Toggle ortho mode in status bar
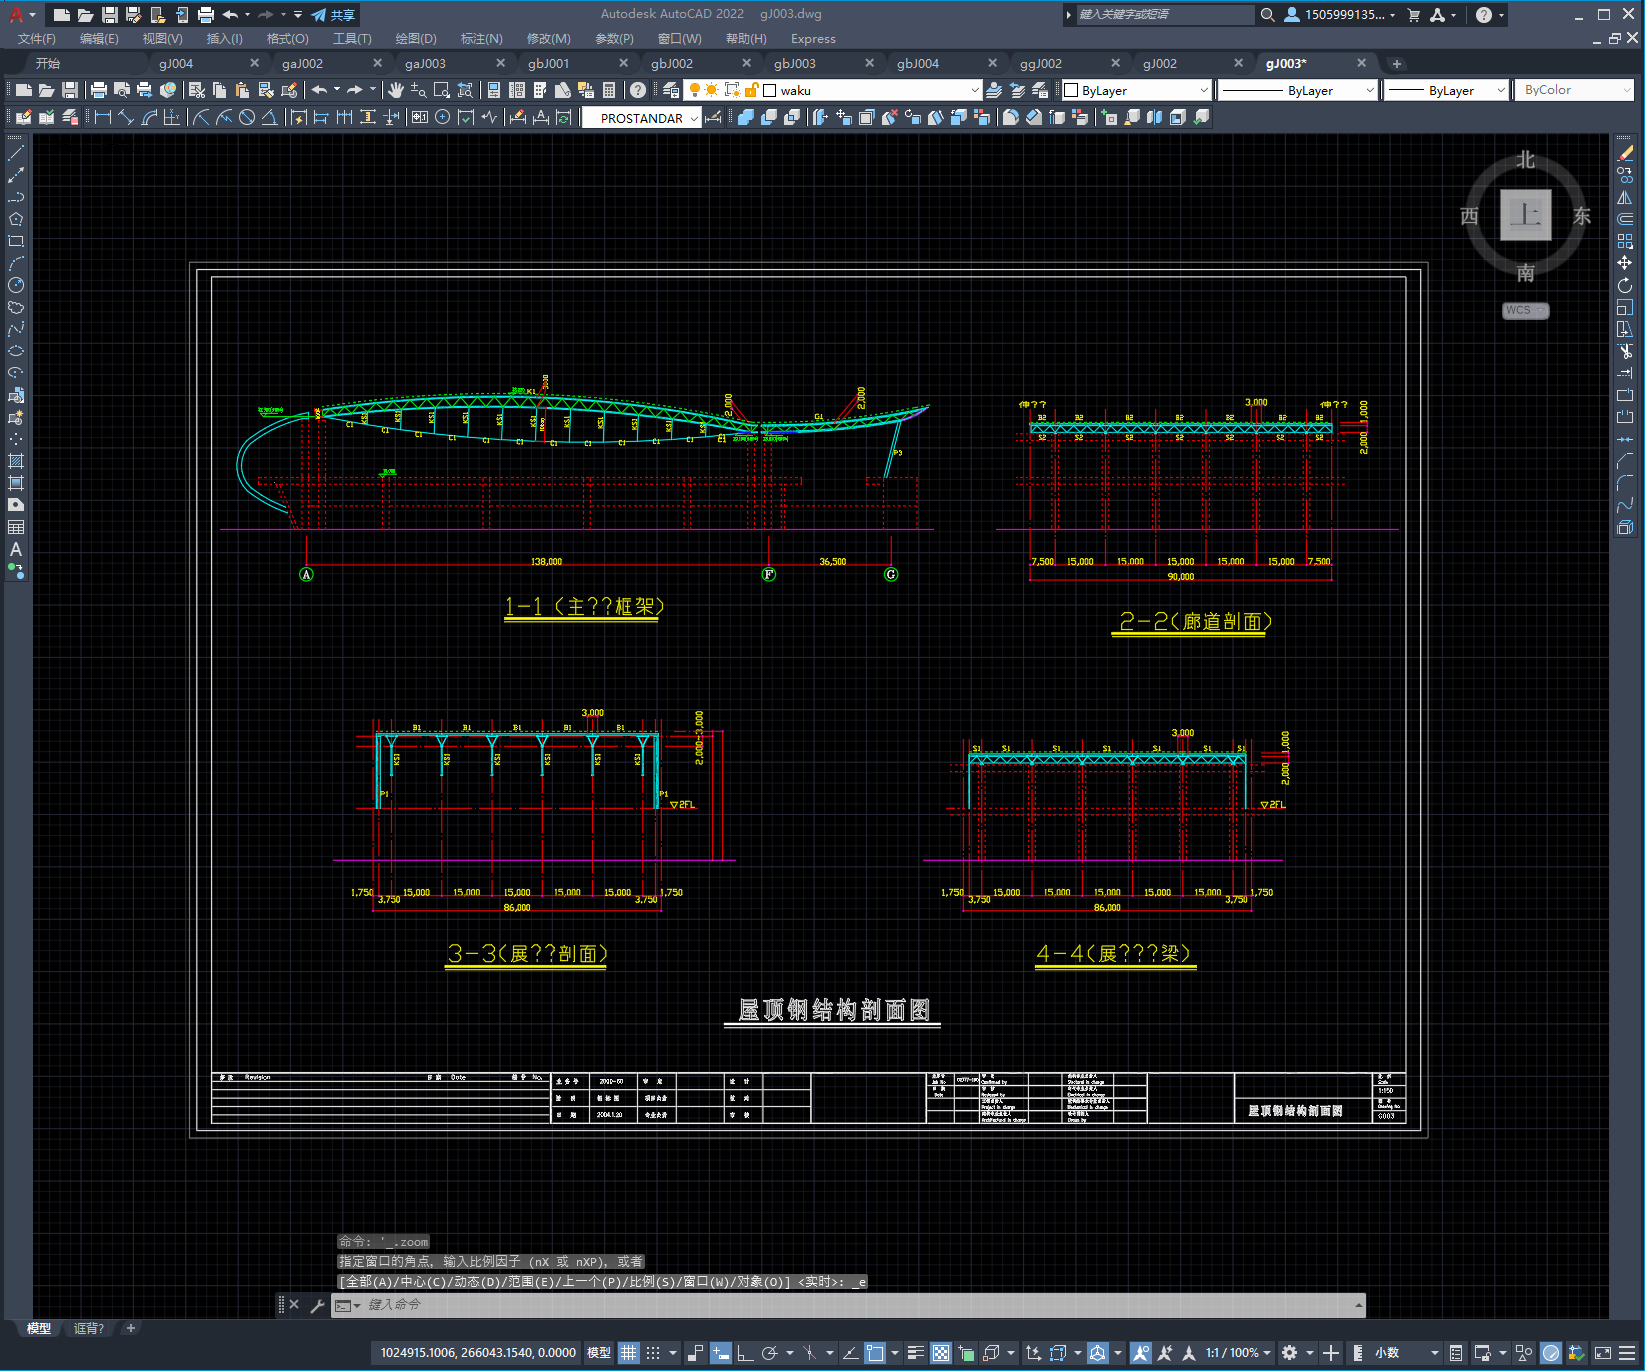 (745, 1353)
